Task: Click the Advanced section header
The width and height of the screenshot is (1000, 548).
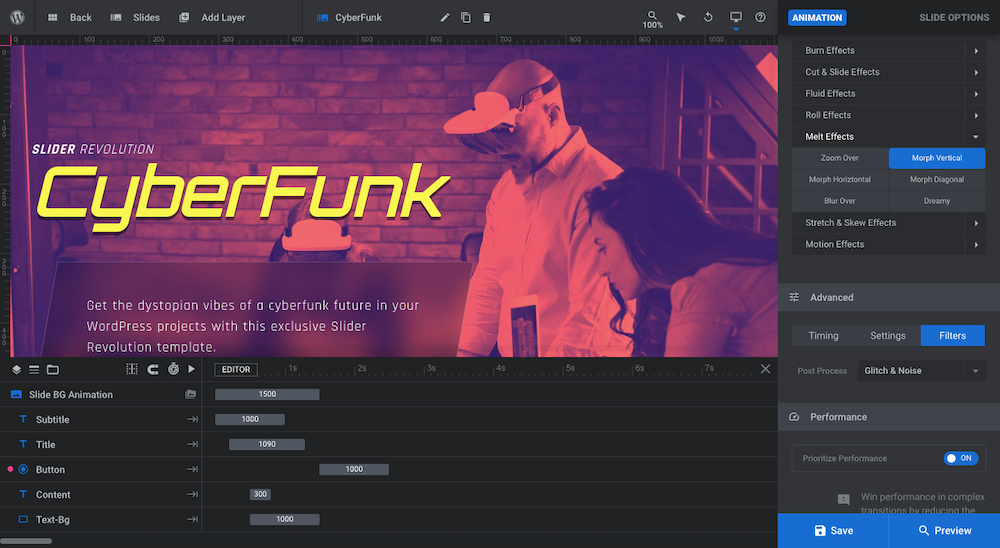Action: 888,297
